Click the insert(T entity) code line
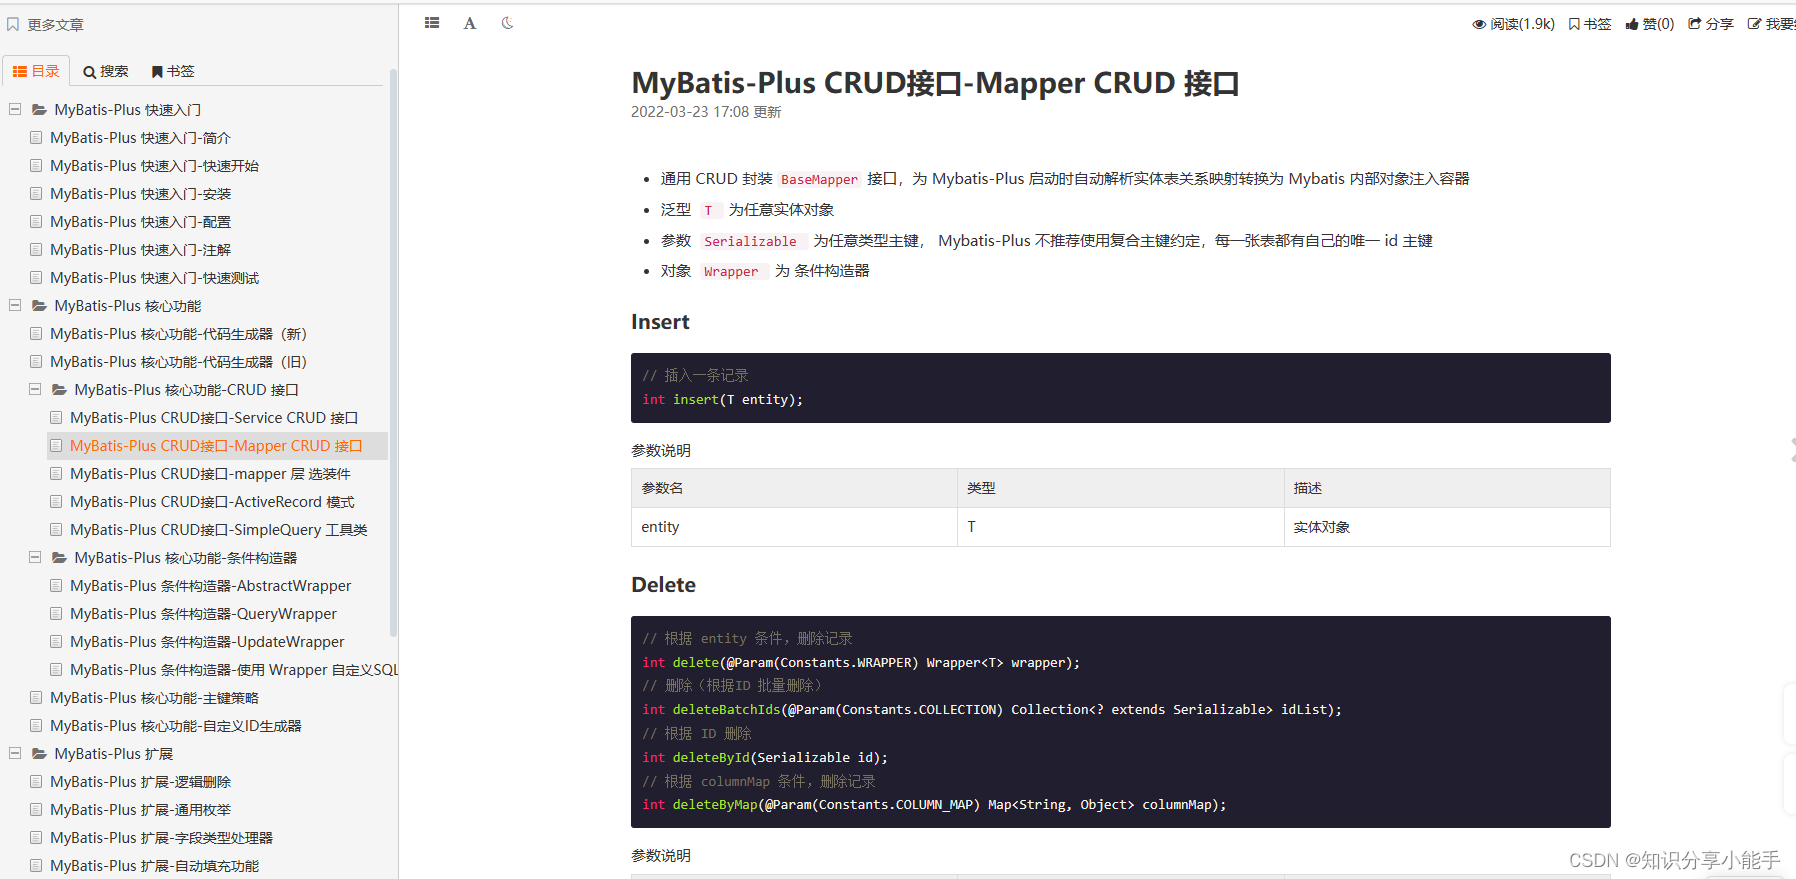The width and height of the screenshot is (1796, 879). tap(723, 399)
